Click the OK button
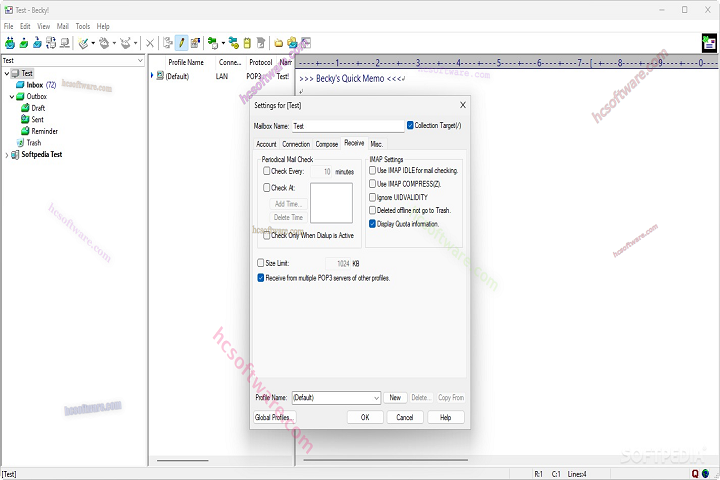The height and width of the screenshot is (480, 720). [x=365, y=417]
